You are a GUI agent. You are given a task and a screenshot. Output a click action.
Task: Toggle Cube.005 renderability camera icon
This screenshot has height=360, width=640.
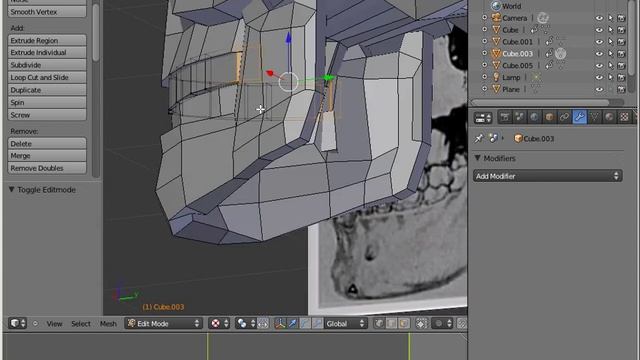tap(621, 65)
